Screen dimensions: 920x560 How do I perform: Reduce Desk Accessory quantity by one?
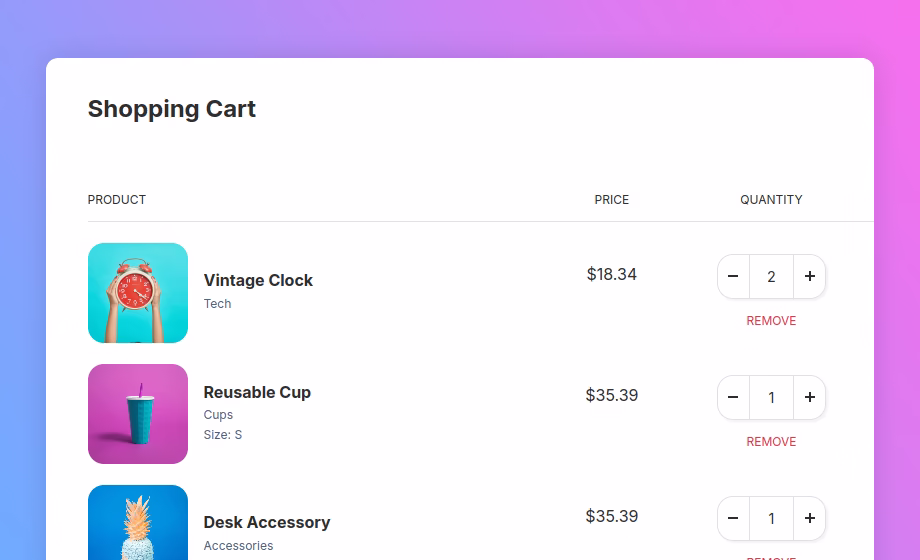[733, 518]
